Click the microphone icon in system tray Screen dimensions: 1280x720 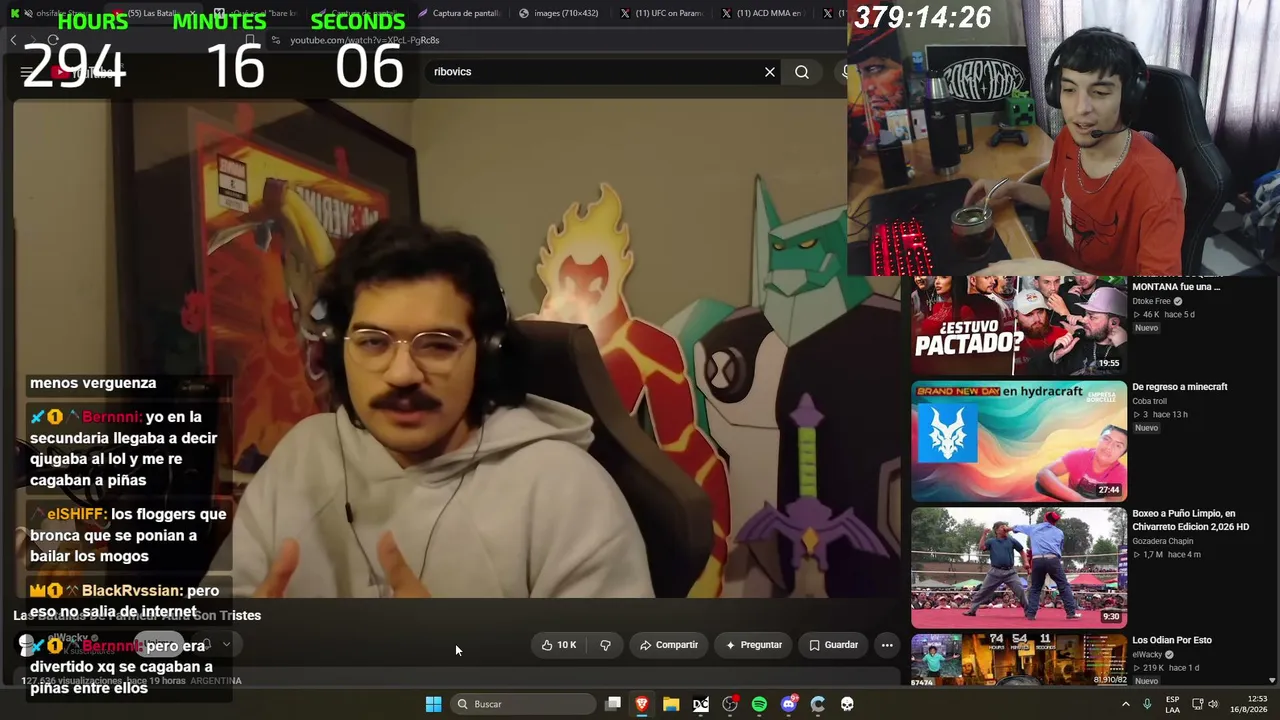tap(1147, 704)
